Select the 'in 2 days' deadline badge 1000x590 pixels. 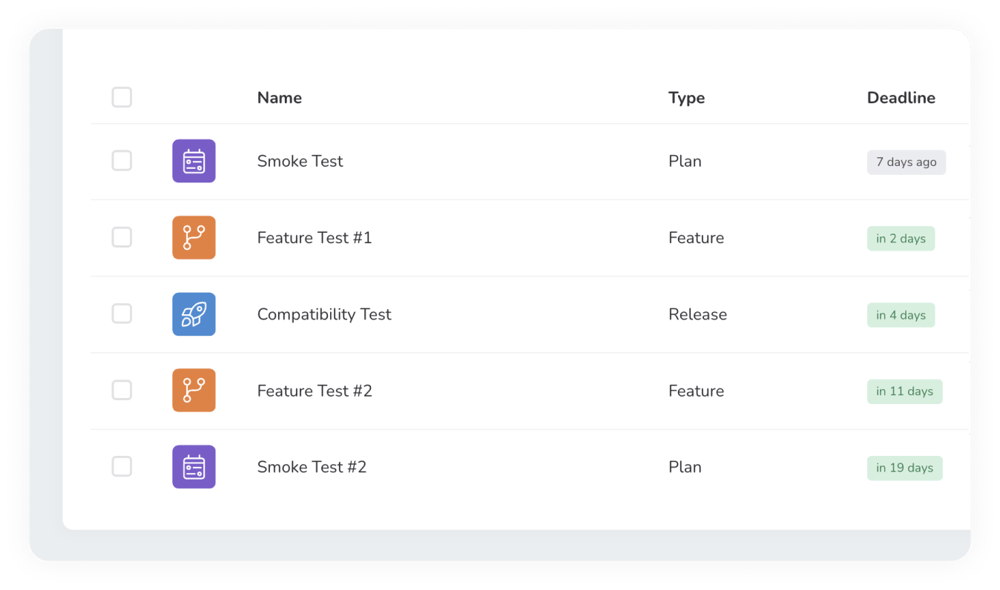(900, 238)
